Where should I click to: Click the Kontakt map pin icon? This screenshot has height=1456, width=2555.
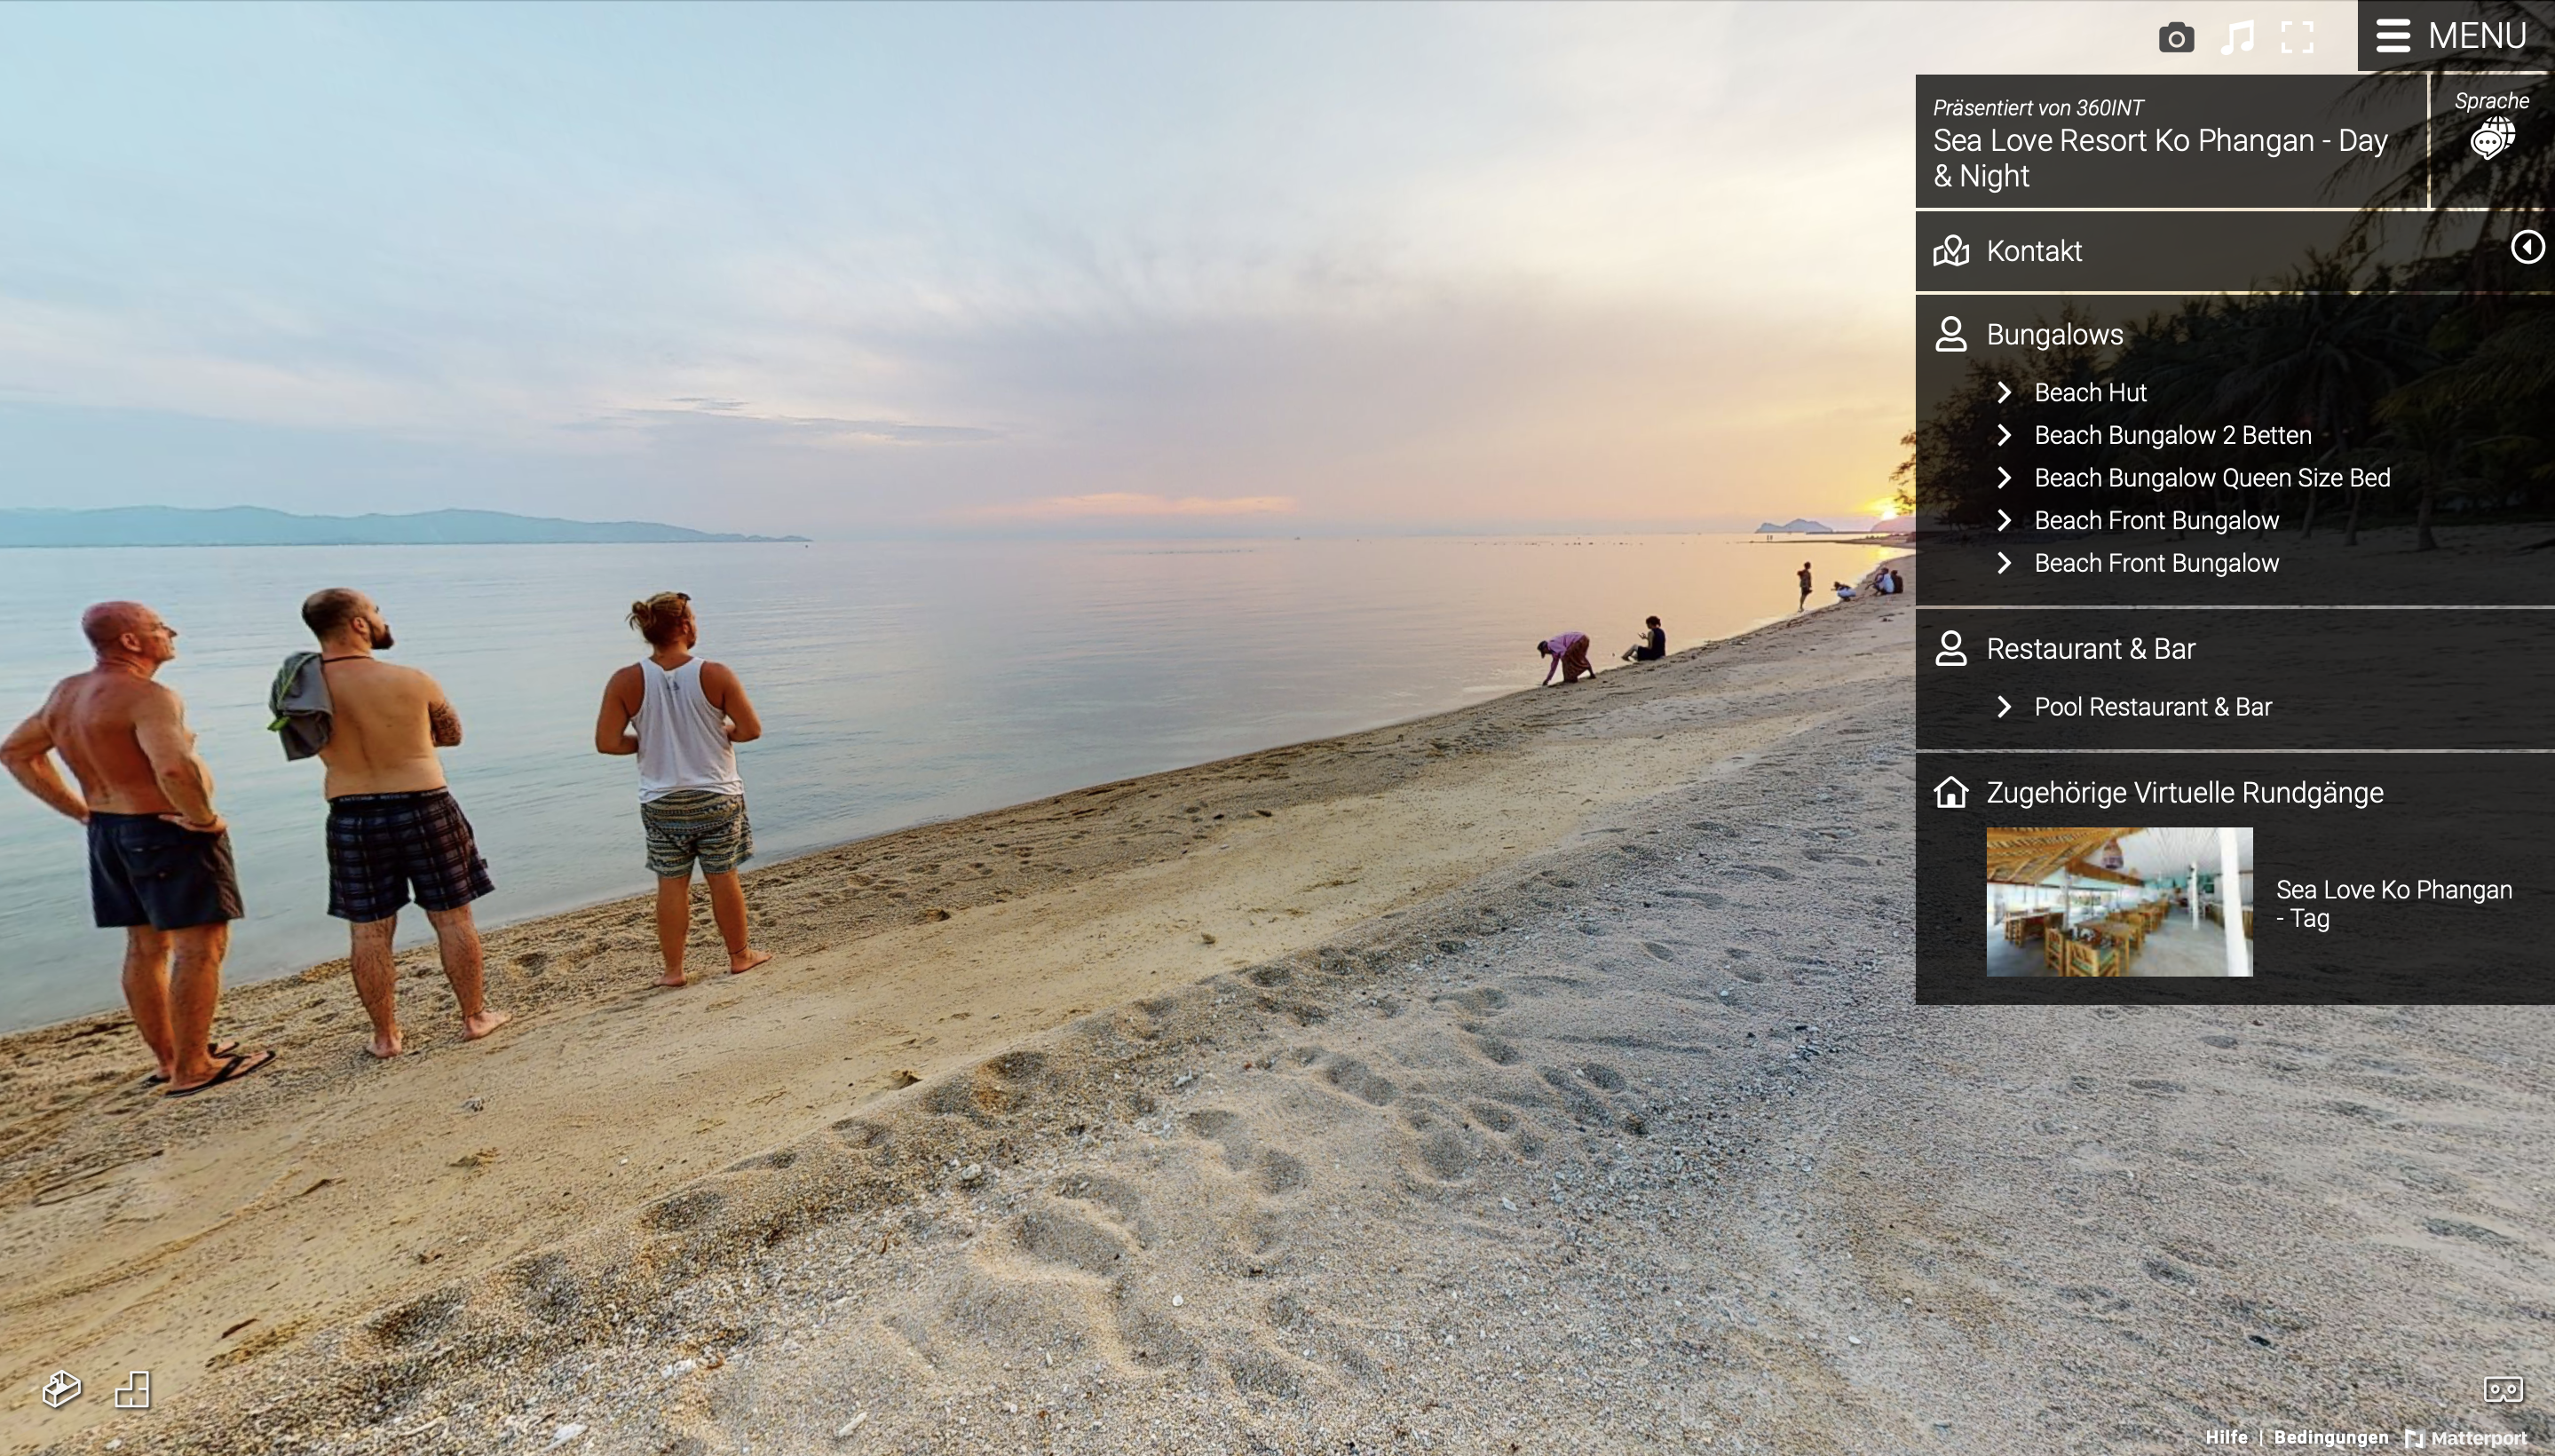(x=1951, y=251)
